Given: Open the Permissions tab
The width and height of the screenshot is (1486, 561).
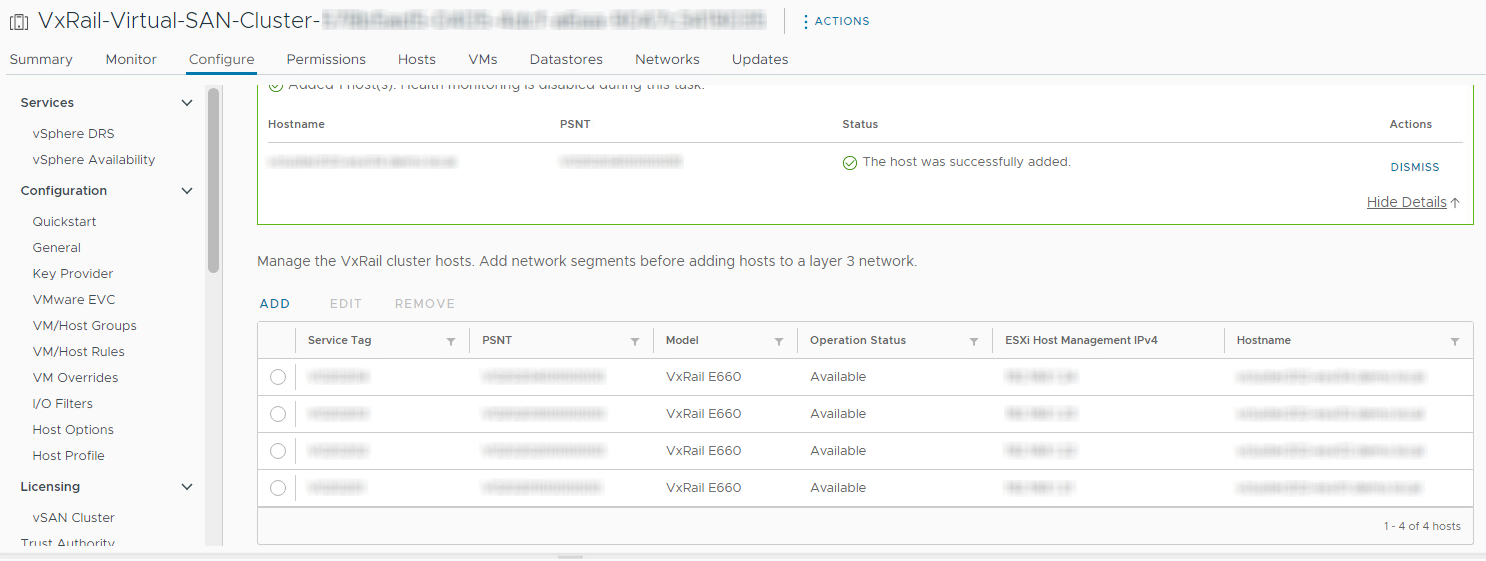Looking at the screenshot, I should pos(326,59).
